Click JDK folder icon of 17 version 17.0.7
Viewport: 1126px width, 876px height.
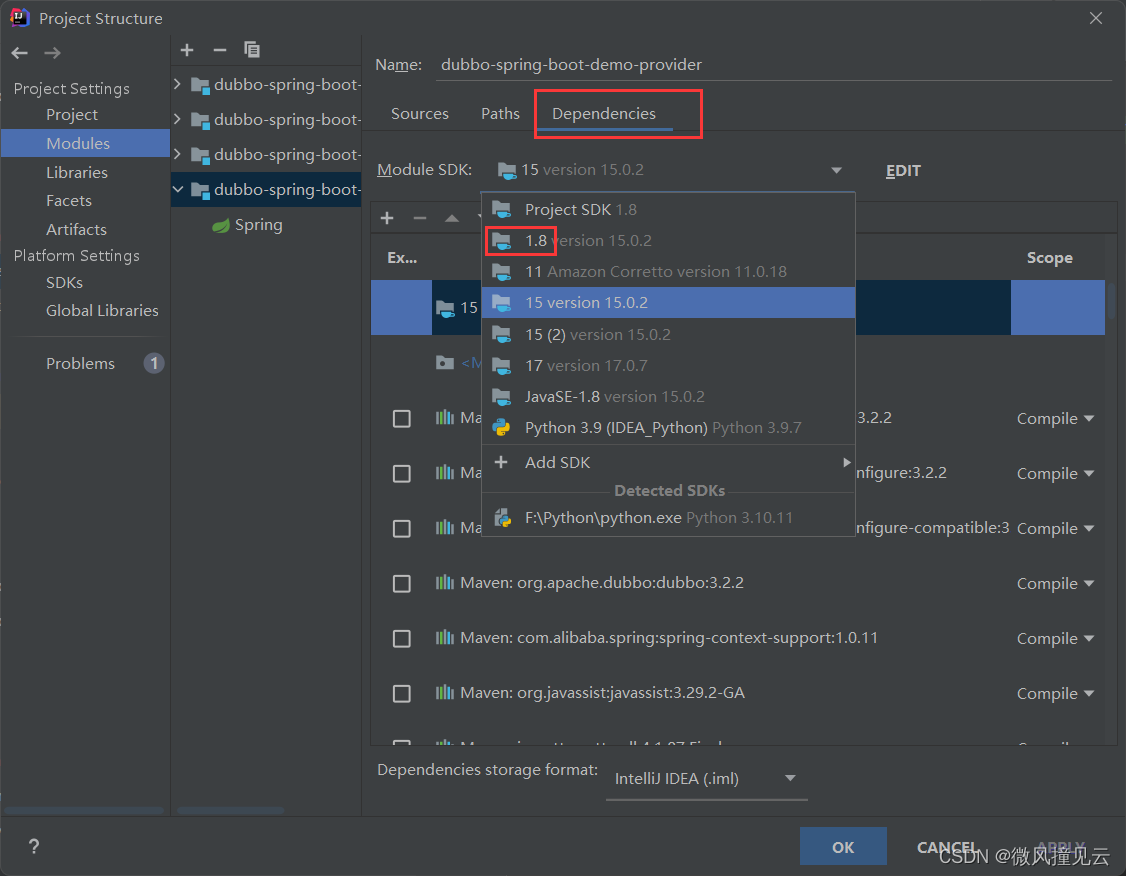pos(501,366)
